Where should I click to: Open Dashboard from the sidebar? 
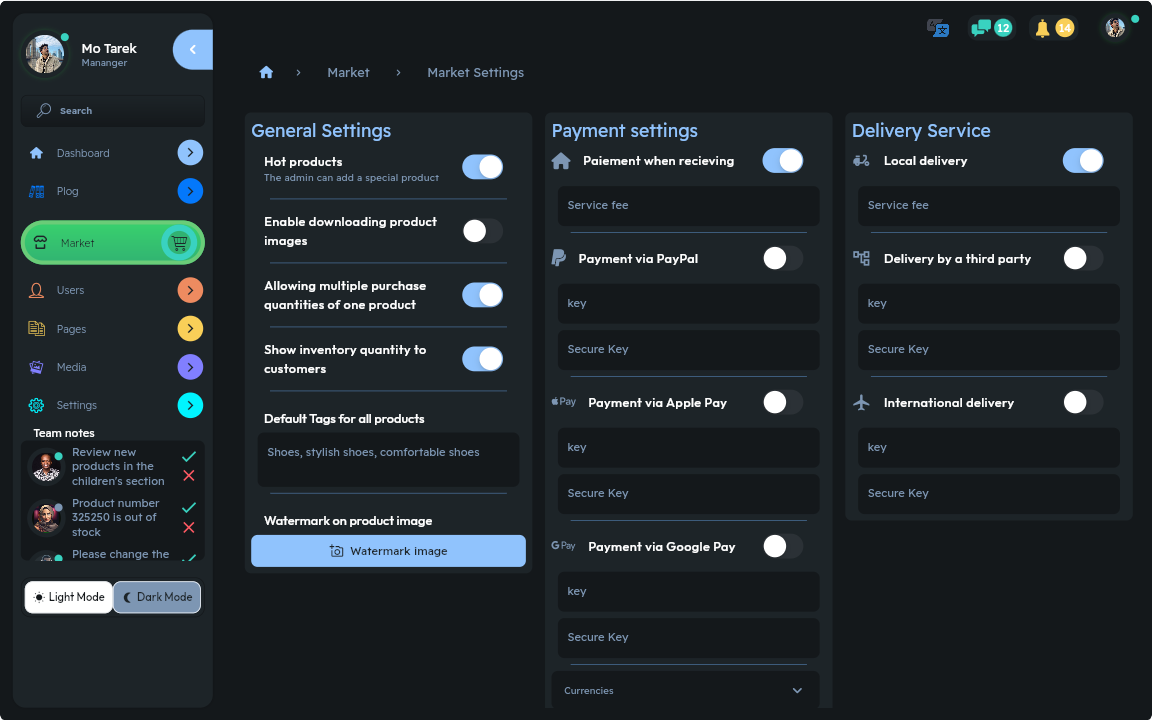click(81, 153)
